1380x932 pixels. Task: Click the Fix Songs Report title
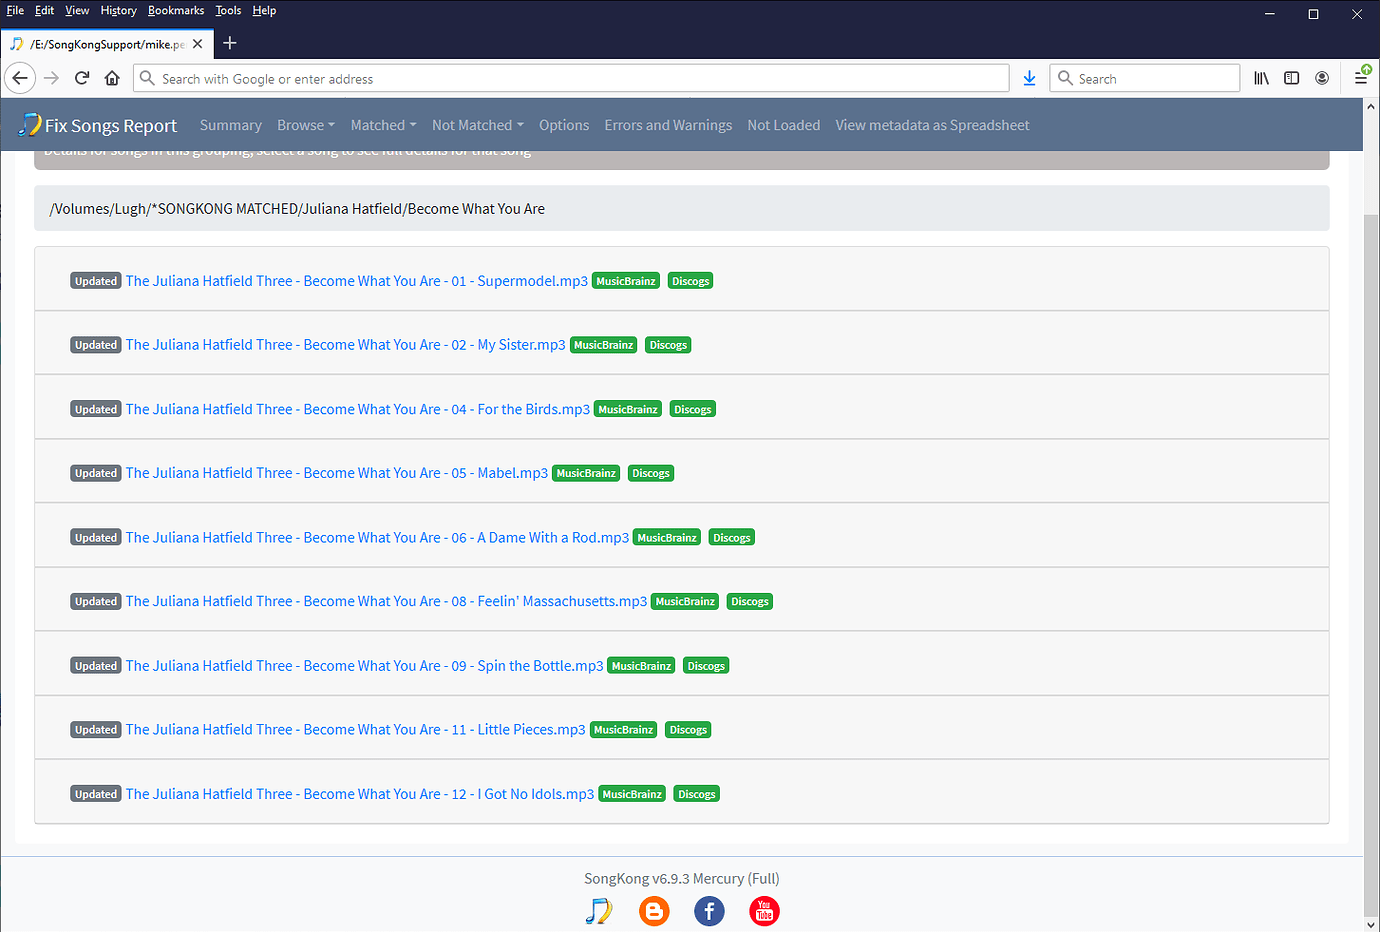(111, 125)
